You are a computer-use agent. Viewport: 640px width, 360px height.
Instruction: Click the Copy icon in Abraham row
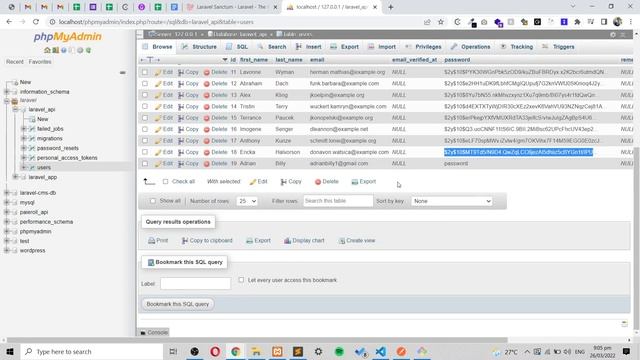tap(181, 83)
